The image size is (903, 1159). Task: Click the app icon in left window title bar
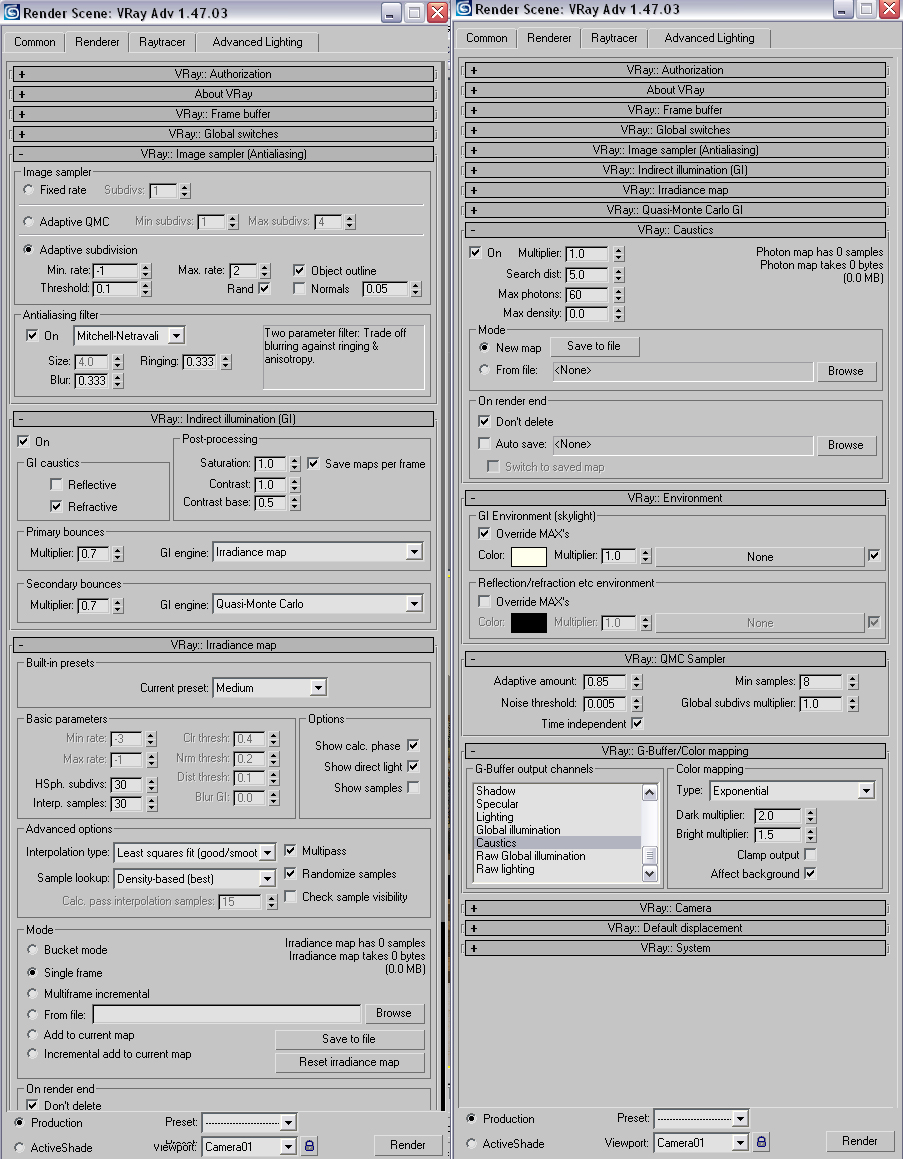click(x=12, y=12)
